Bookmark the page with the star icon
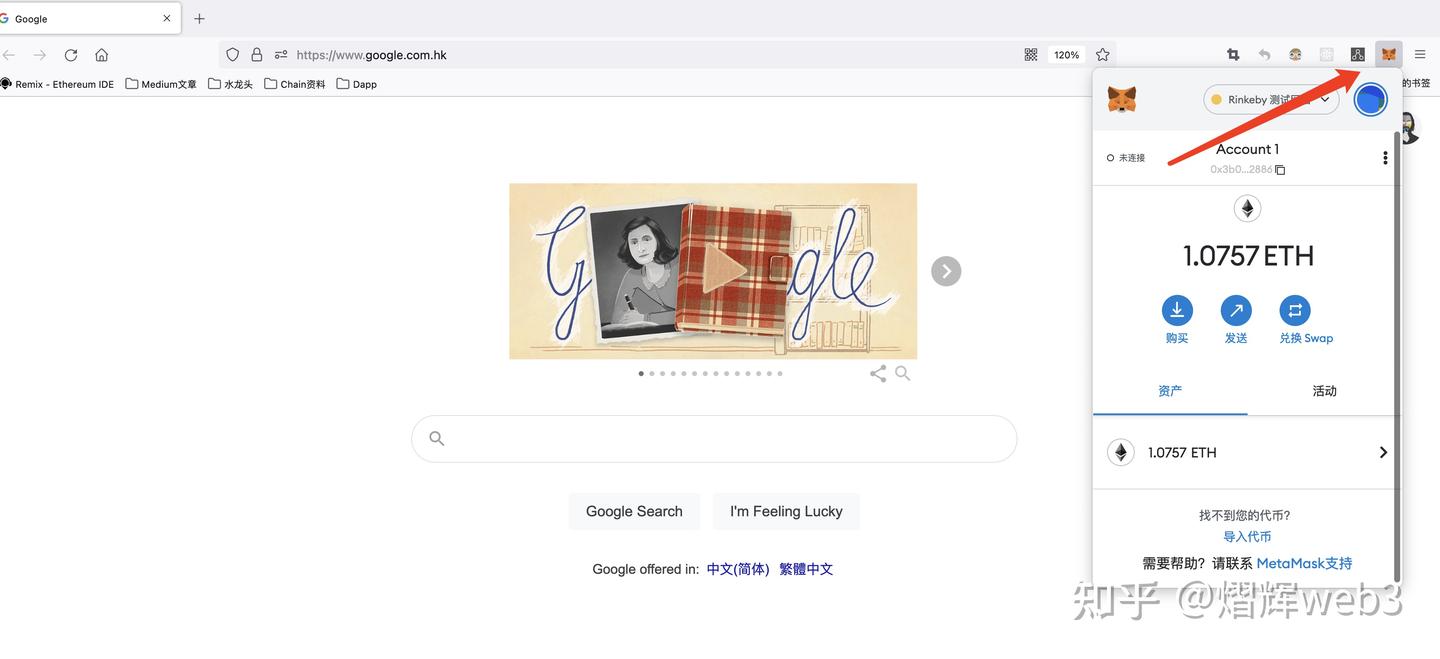This screenshot has height=659, width=1440. [1103, 55]
